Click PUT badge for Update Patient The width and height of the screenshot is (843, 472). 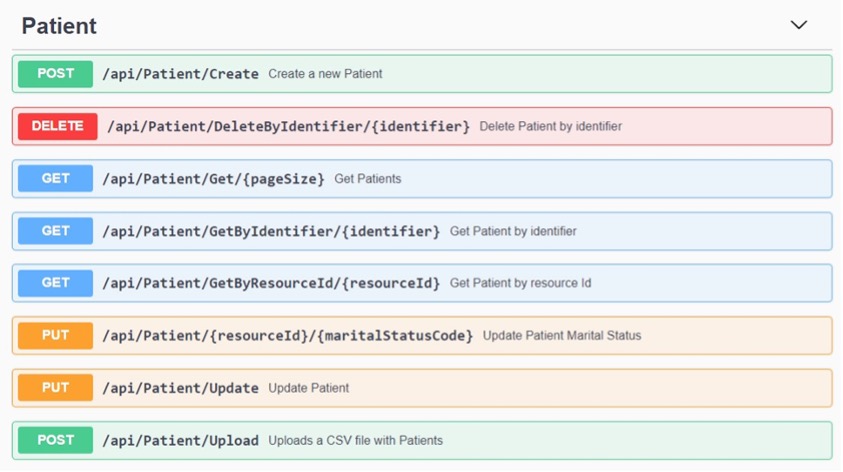(55, 388)
